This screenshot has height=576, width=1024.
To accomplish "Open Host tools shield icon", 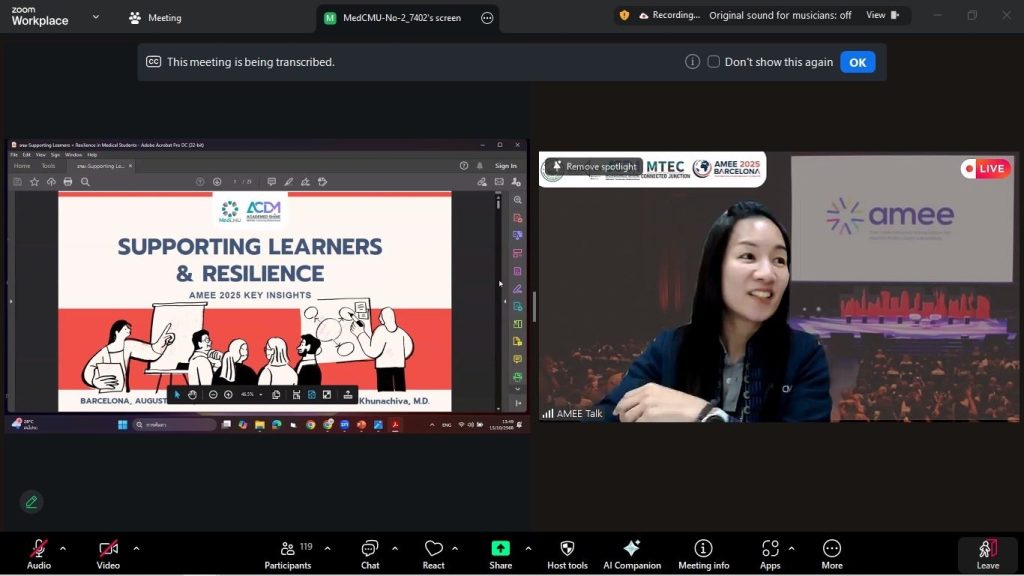I will click(567, 553).
